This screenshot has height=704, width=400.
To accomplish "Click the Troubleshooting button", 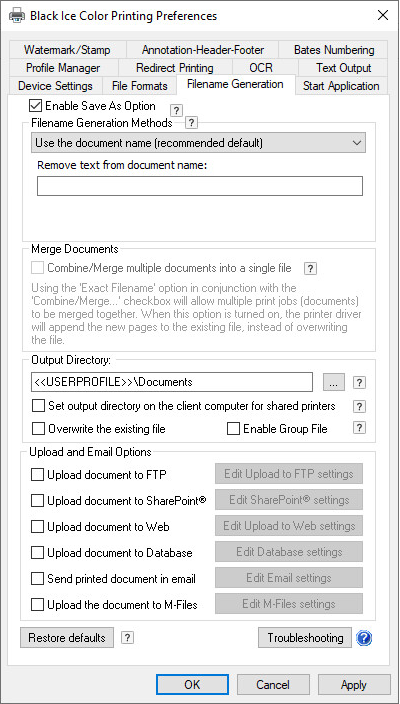I will 305,638.
